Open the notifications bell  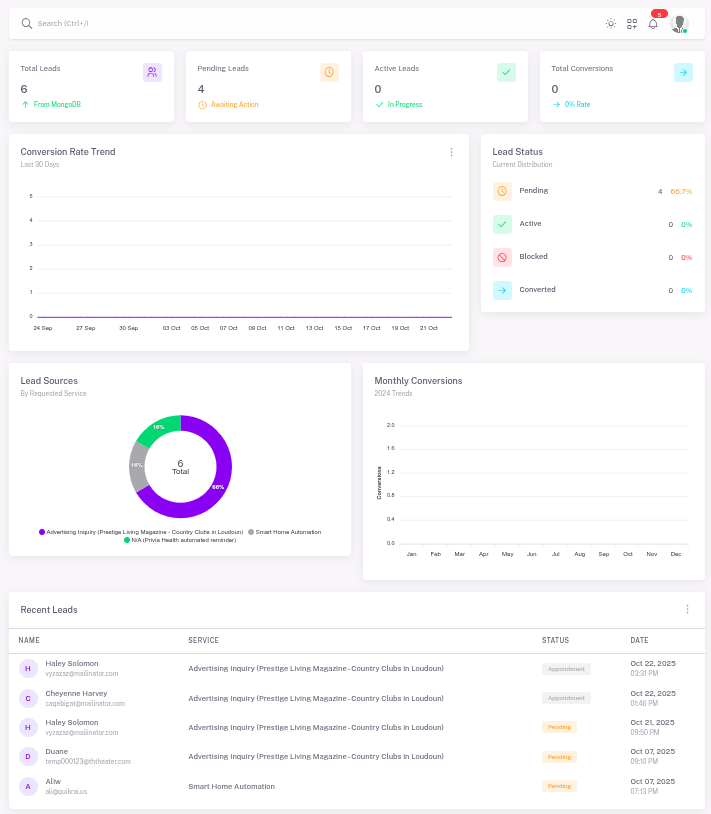pos(653,23)
